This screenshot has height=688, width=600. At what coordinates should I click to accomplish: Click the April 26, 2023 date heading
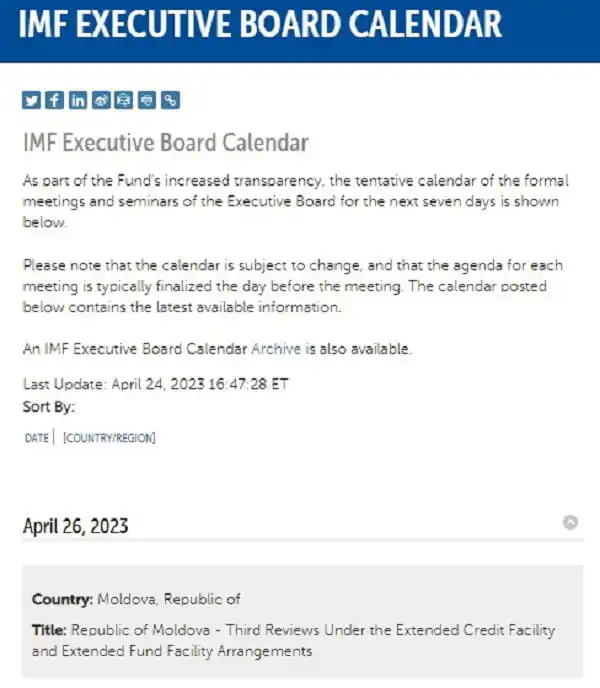pyautogui.click(x=75, y=526)
